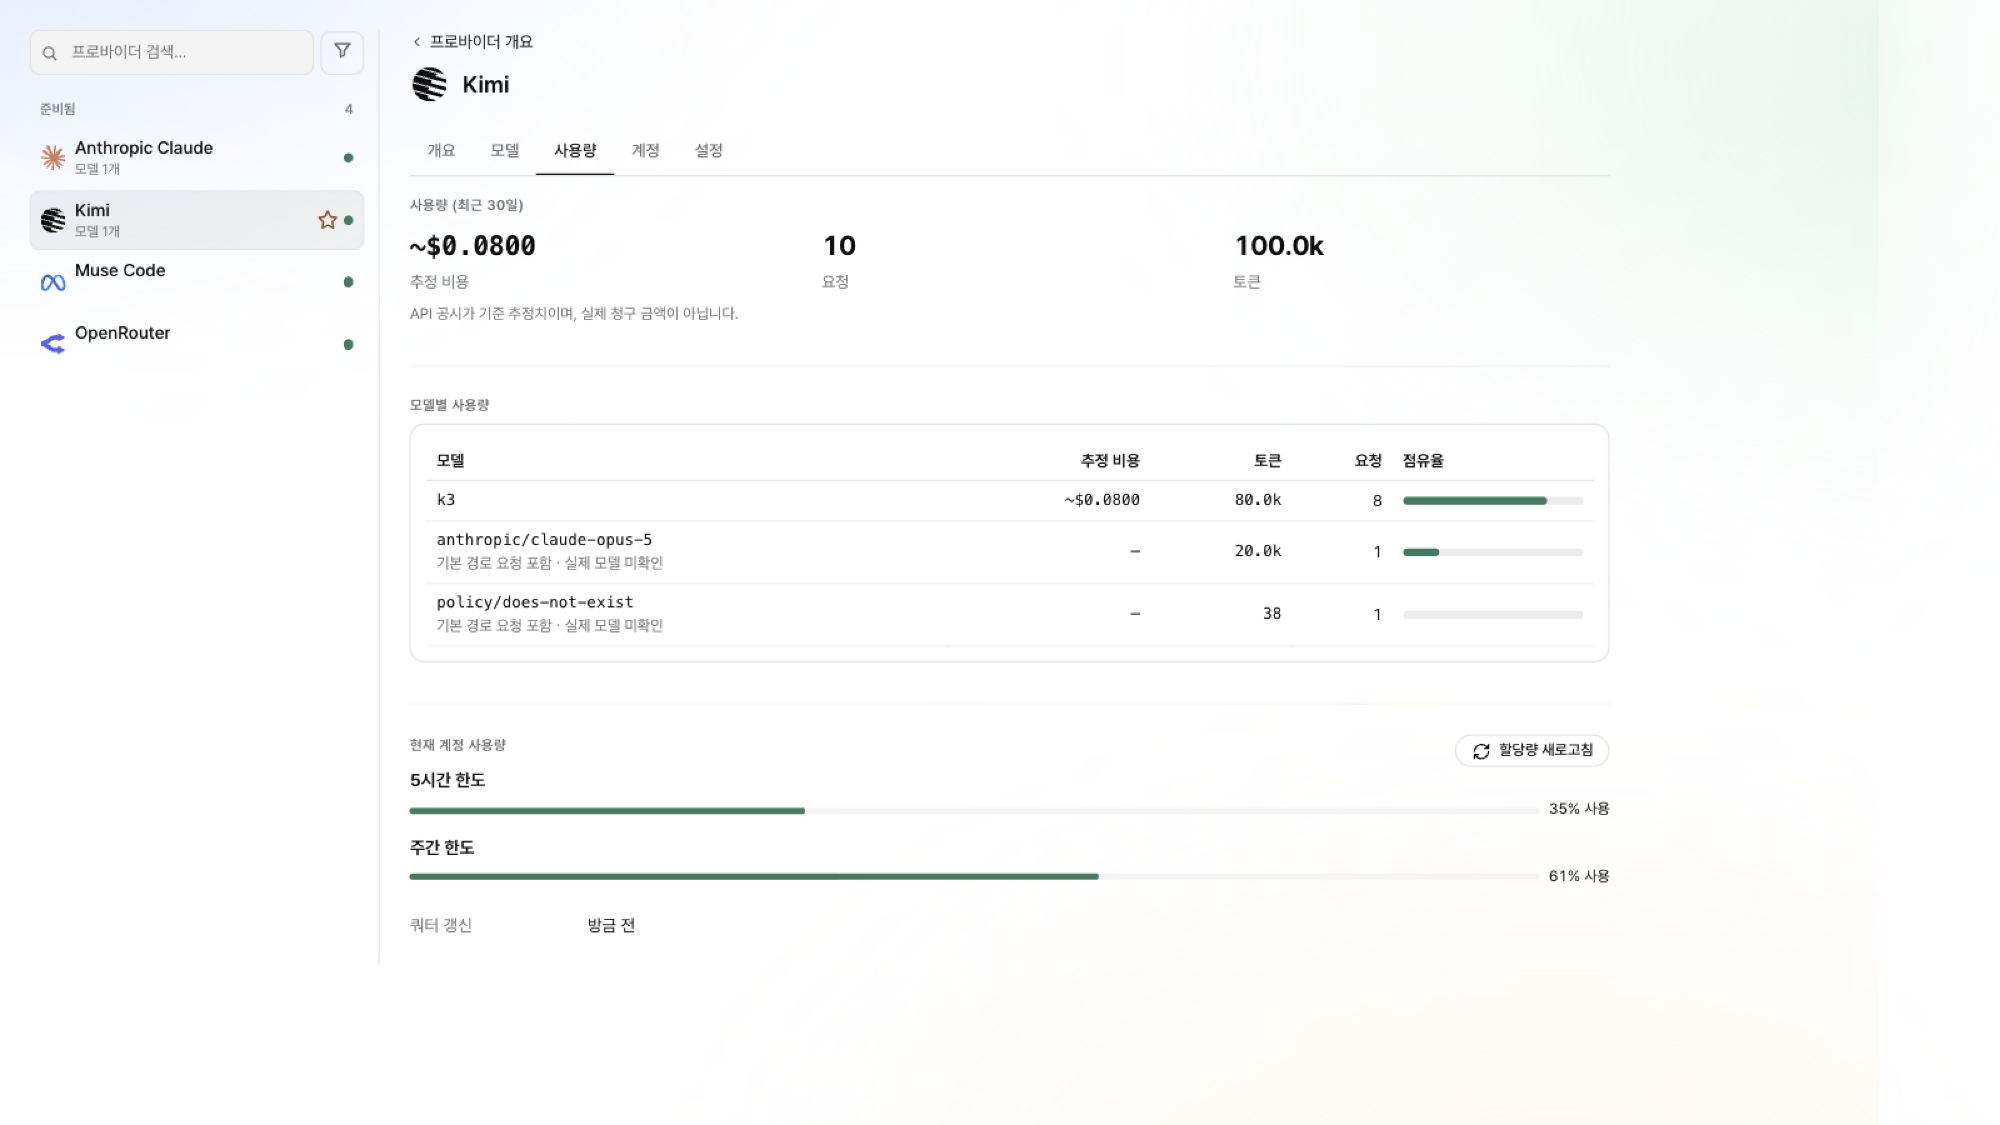Viewport: 2000px width, 1125px height.
Task: Click the k3 row ~$0.0800 cost cell
Action: click(1102, 500)
